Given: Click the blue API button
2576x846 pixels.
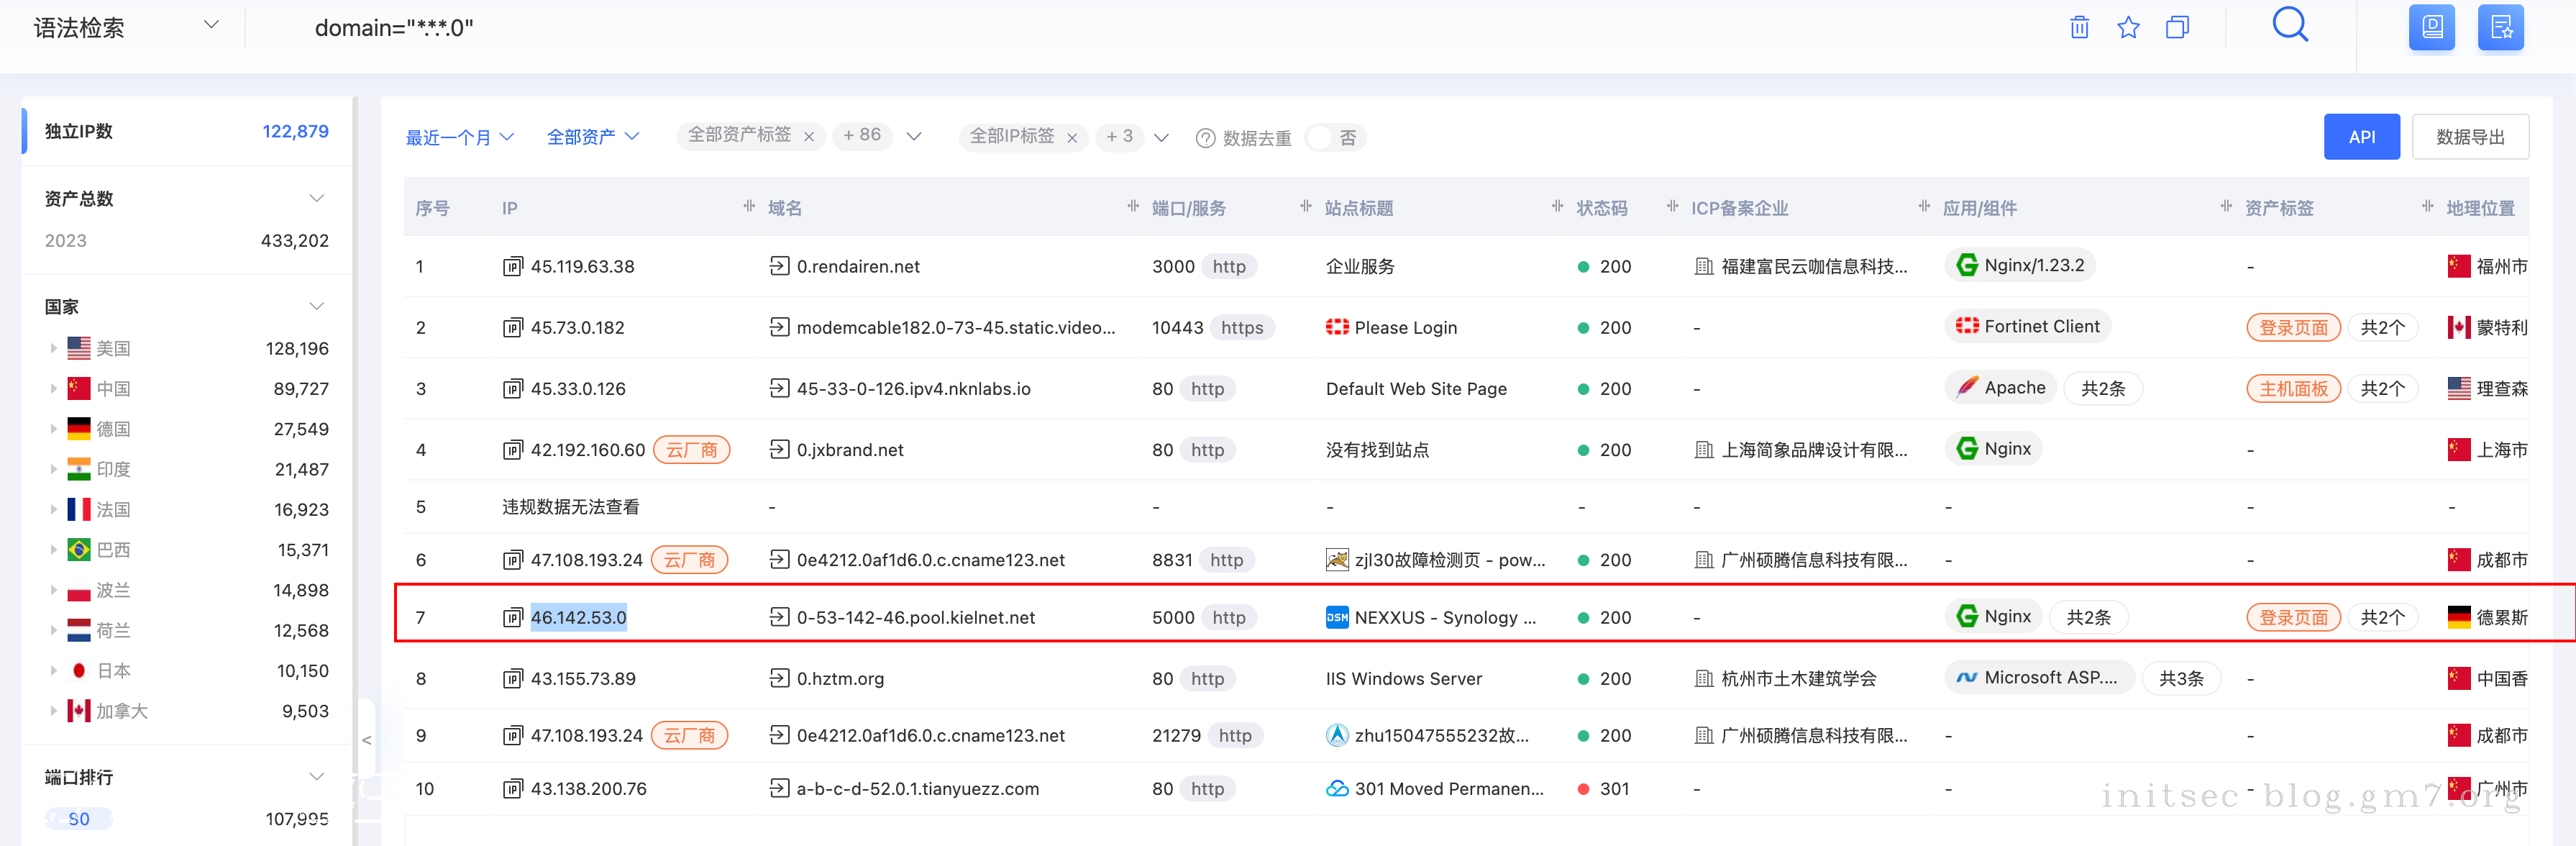Looking at the screenshot, I should point(2361,137).
